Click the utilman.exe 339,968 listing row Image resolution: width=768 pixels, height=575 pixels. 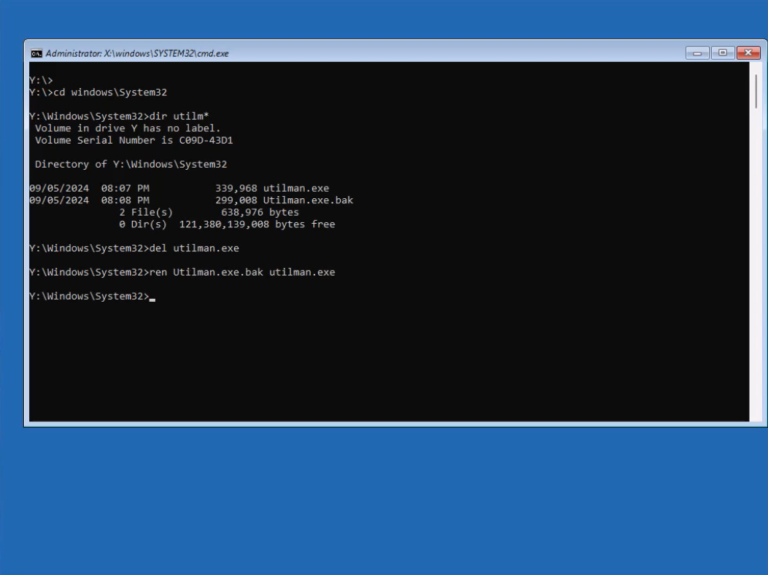coord(179,188)
